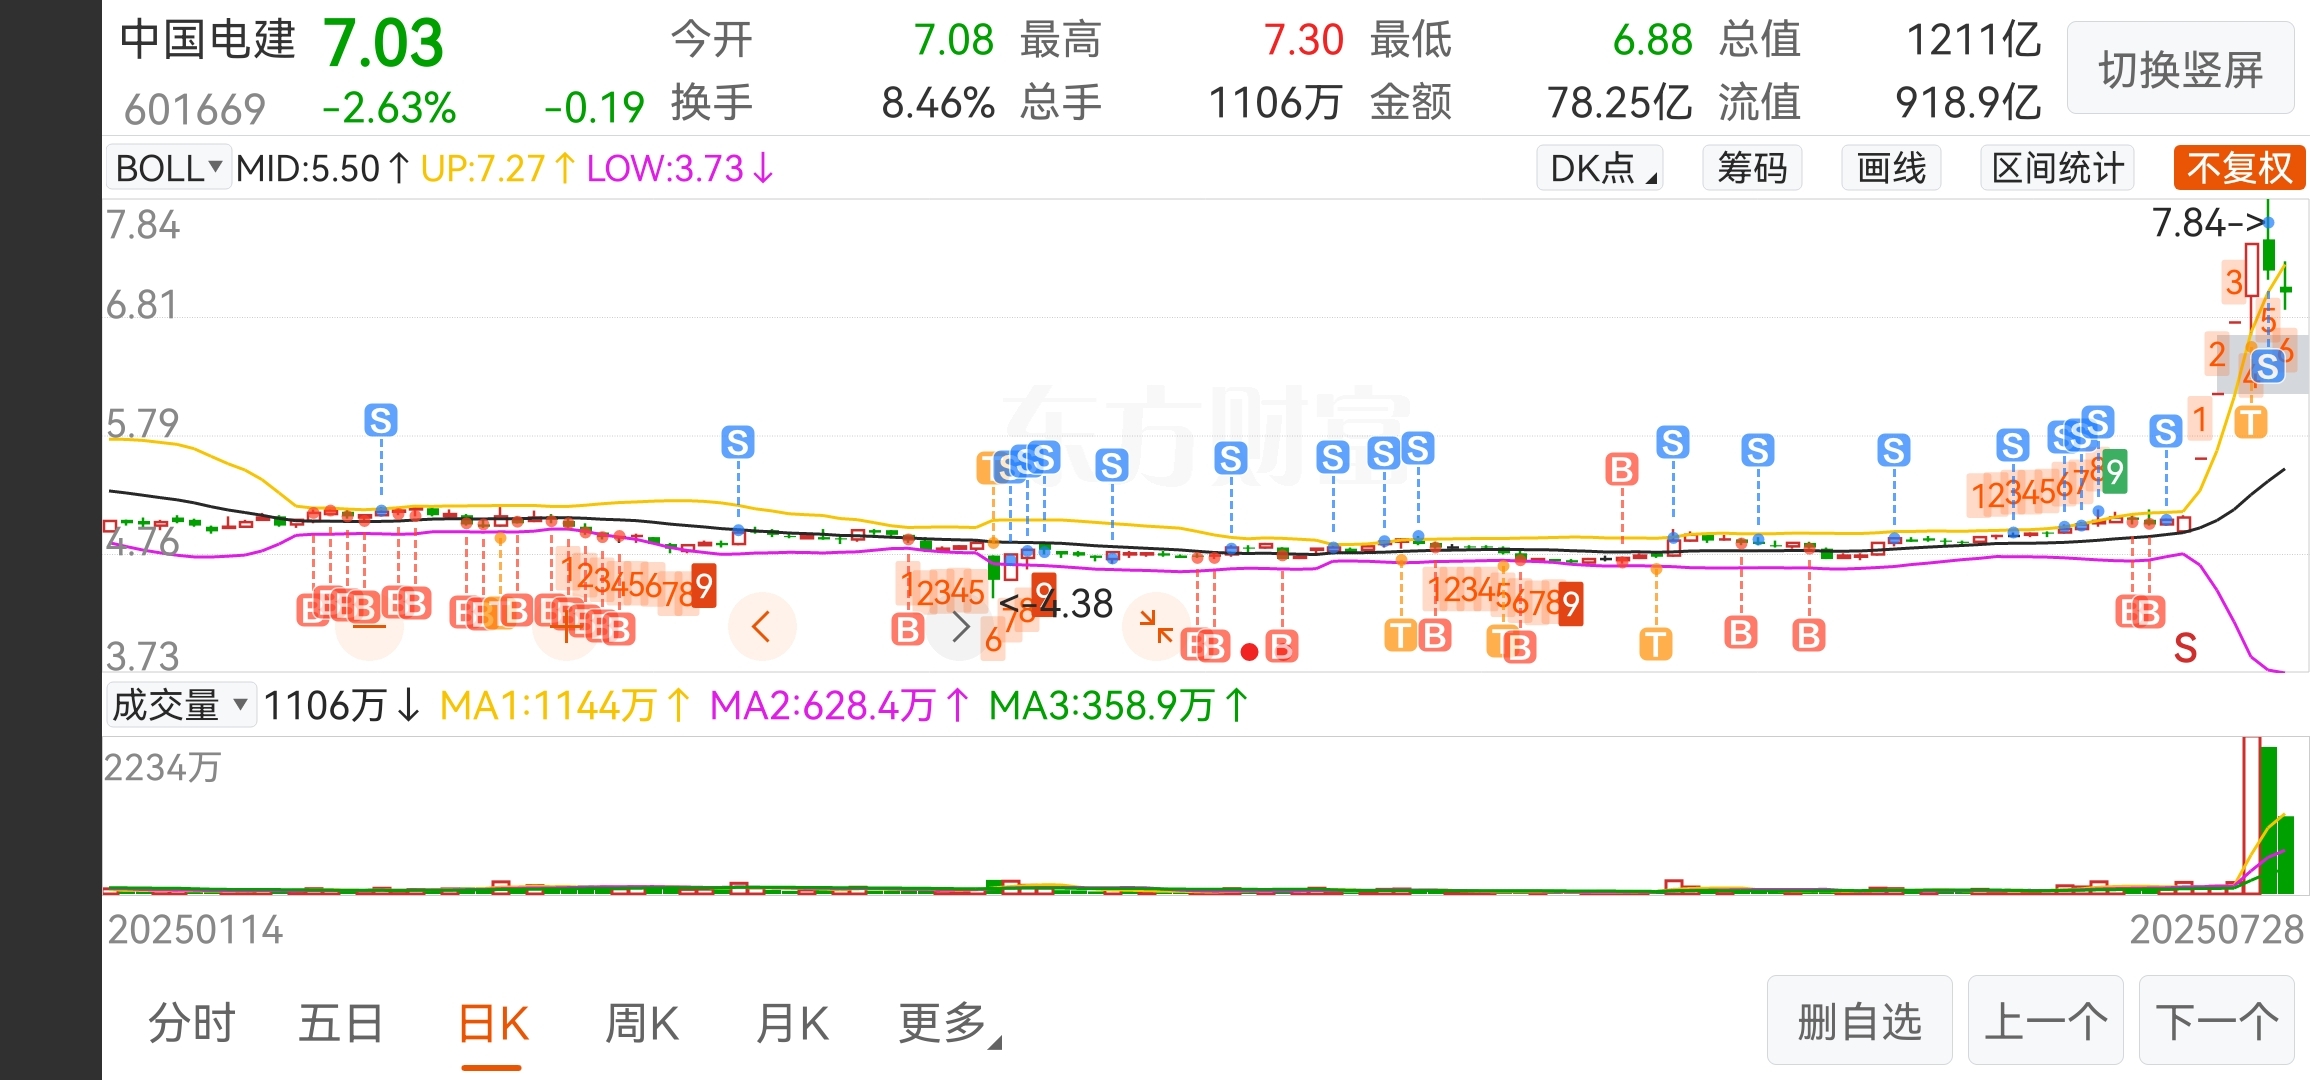Tap the minus zoom-out circle button
Image resolution: width=2310 pixels, height=1080 pixels.
[369, 627]
